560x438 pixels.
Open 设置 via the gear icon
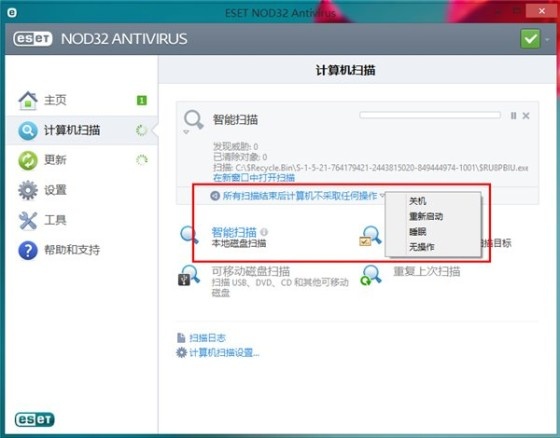point(28,190)
